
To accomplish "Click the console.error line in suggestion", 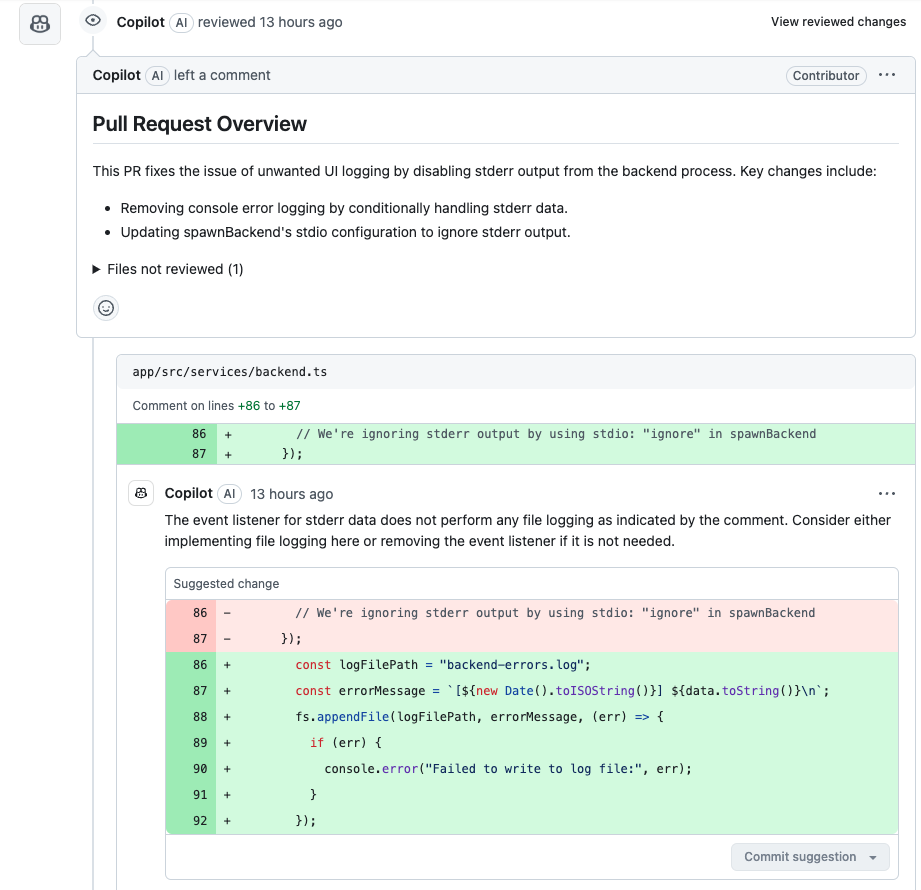I will pos(532,769).
